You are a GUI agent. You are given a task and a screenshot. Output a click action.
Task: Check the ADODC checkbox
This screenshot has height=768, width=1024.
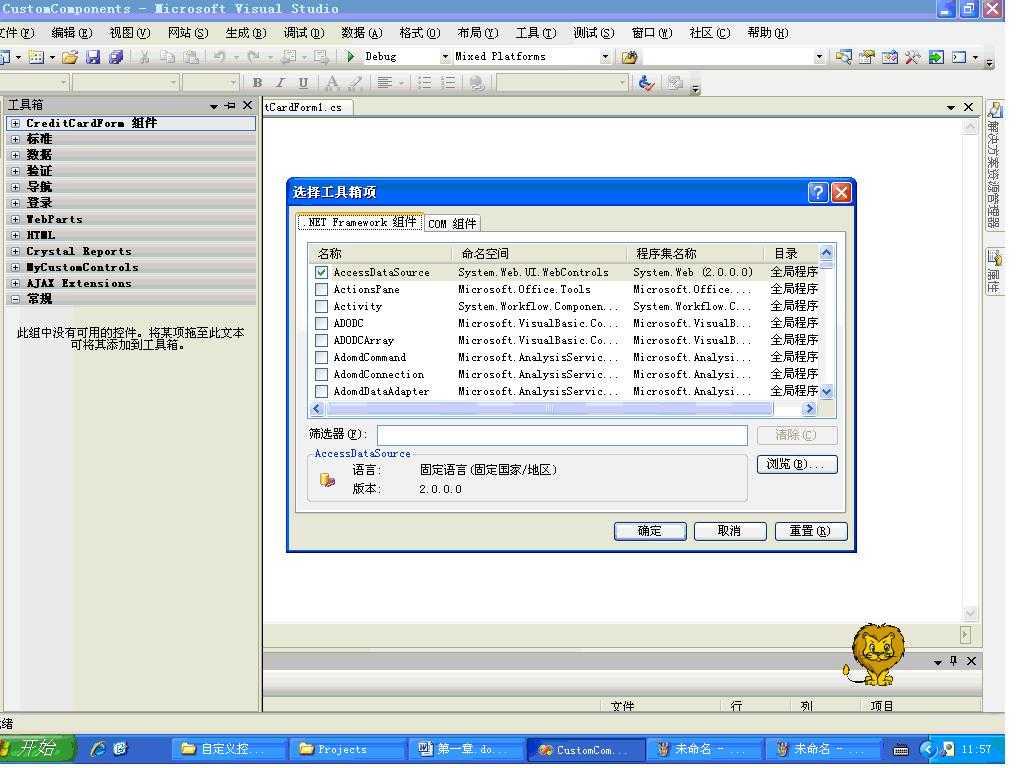pos(321,323)
